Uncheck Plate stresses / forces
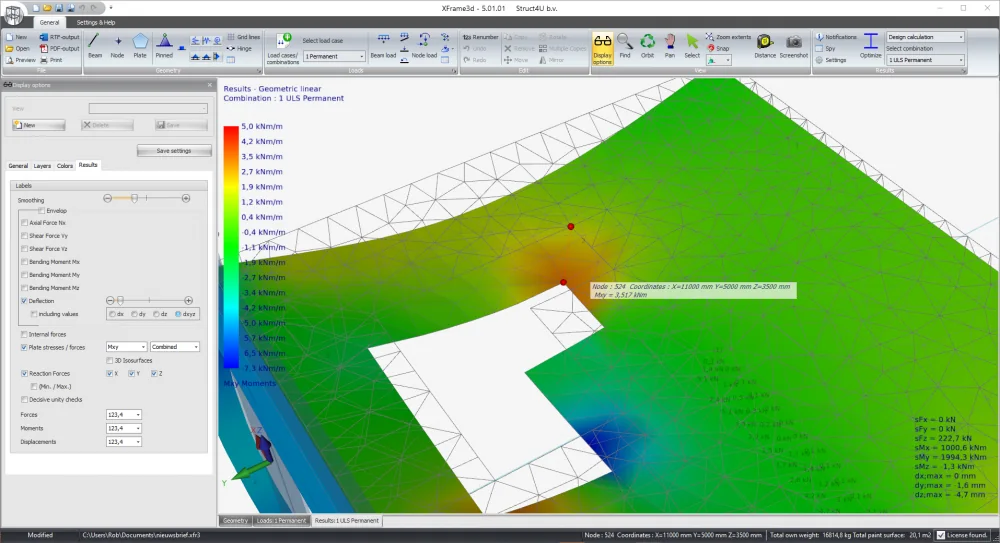 point(24,348)
